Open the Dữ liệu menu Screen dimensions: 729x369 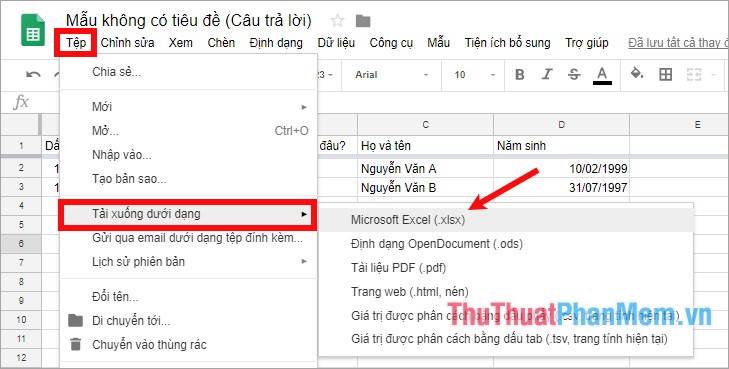tap(336, 43)
